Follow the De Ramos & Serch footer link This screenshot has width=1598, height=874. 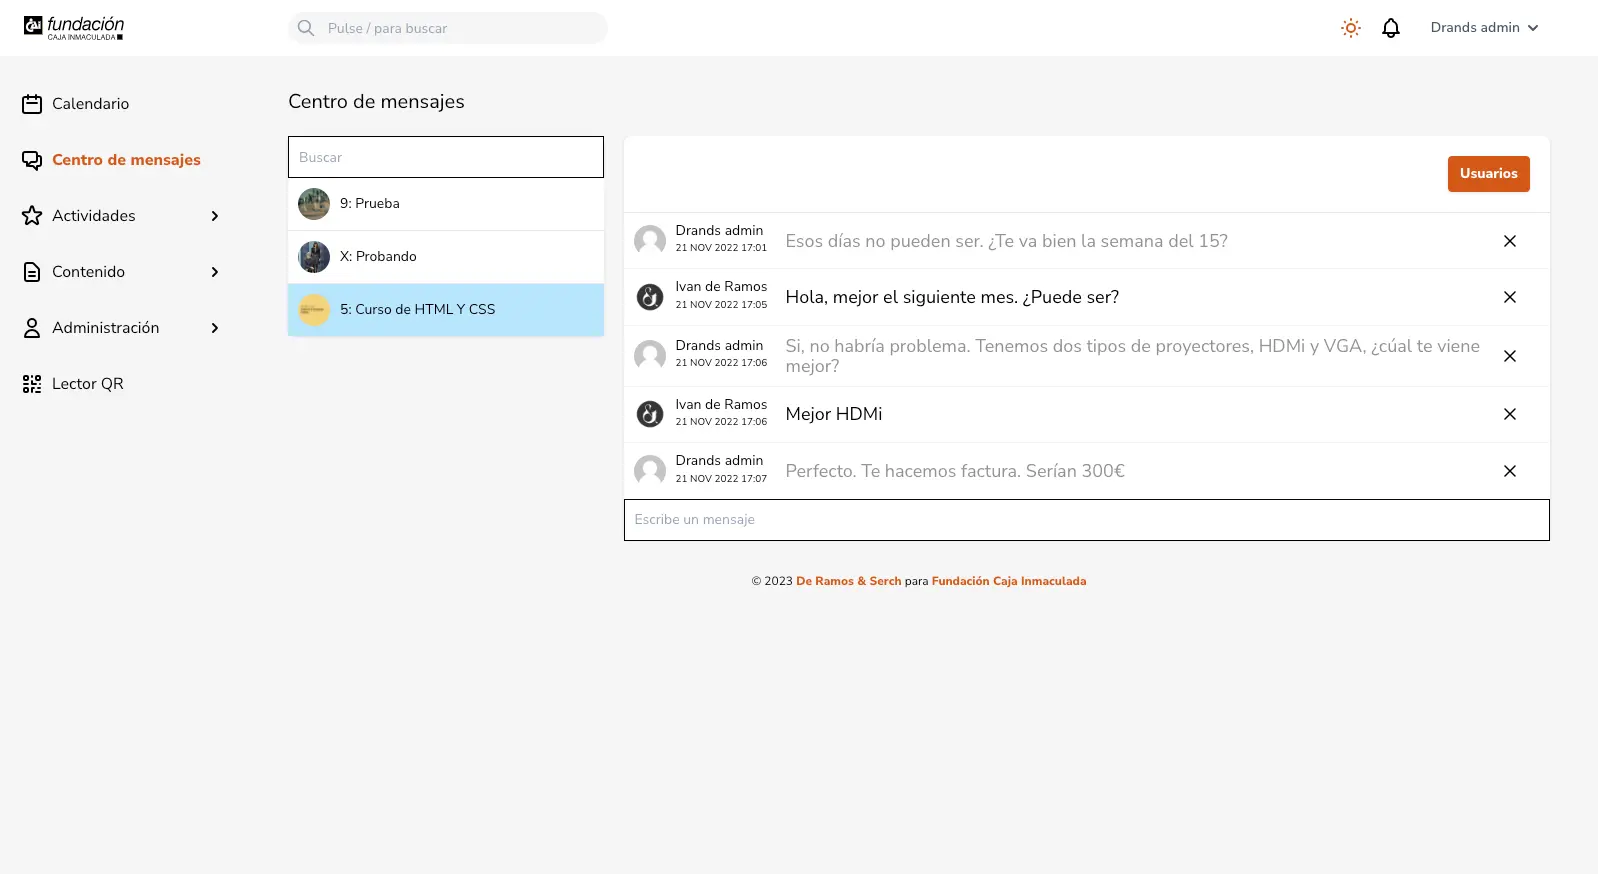point(848,581)
